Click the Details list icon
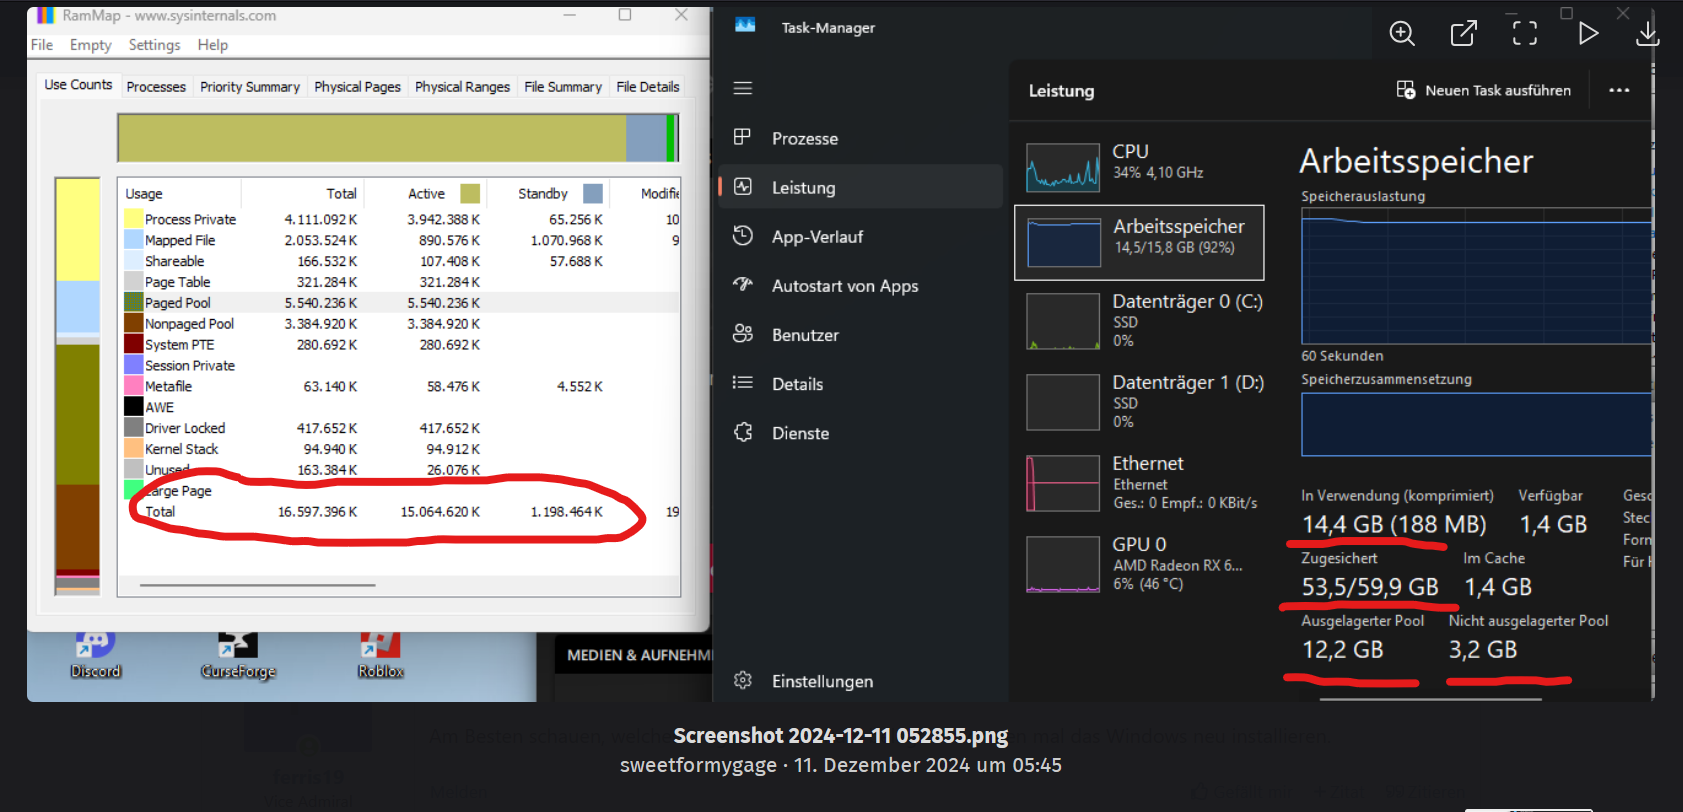Viewport: 1683px width, 812px height. 742,382
